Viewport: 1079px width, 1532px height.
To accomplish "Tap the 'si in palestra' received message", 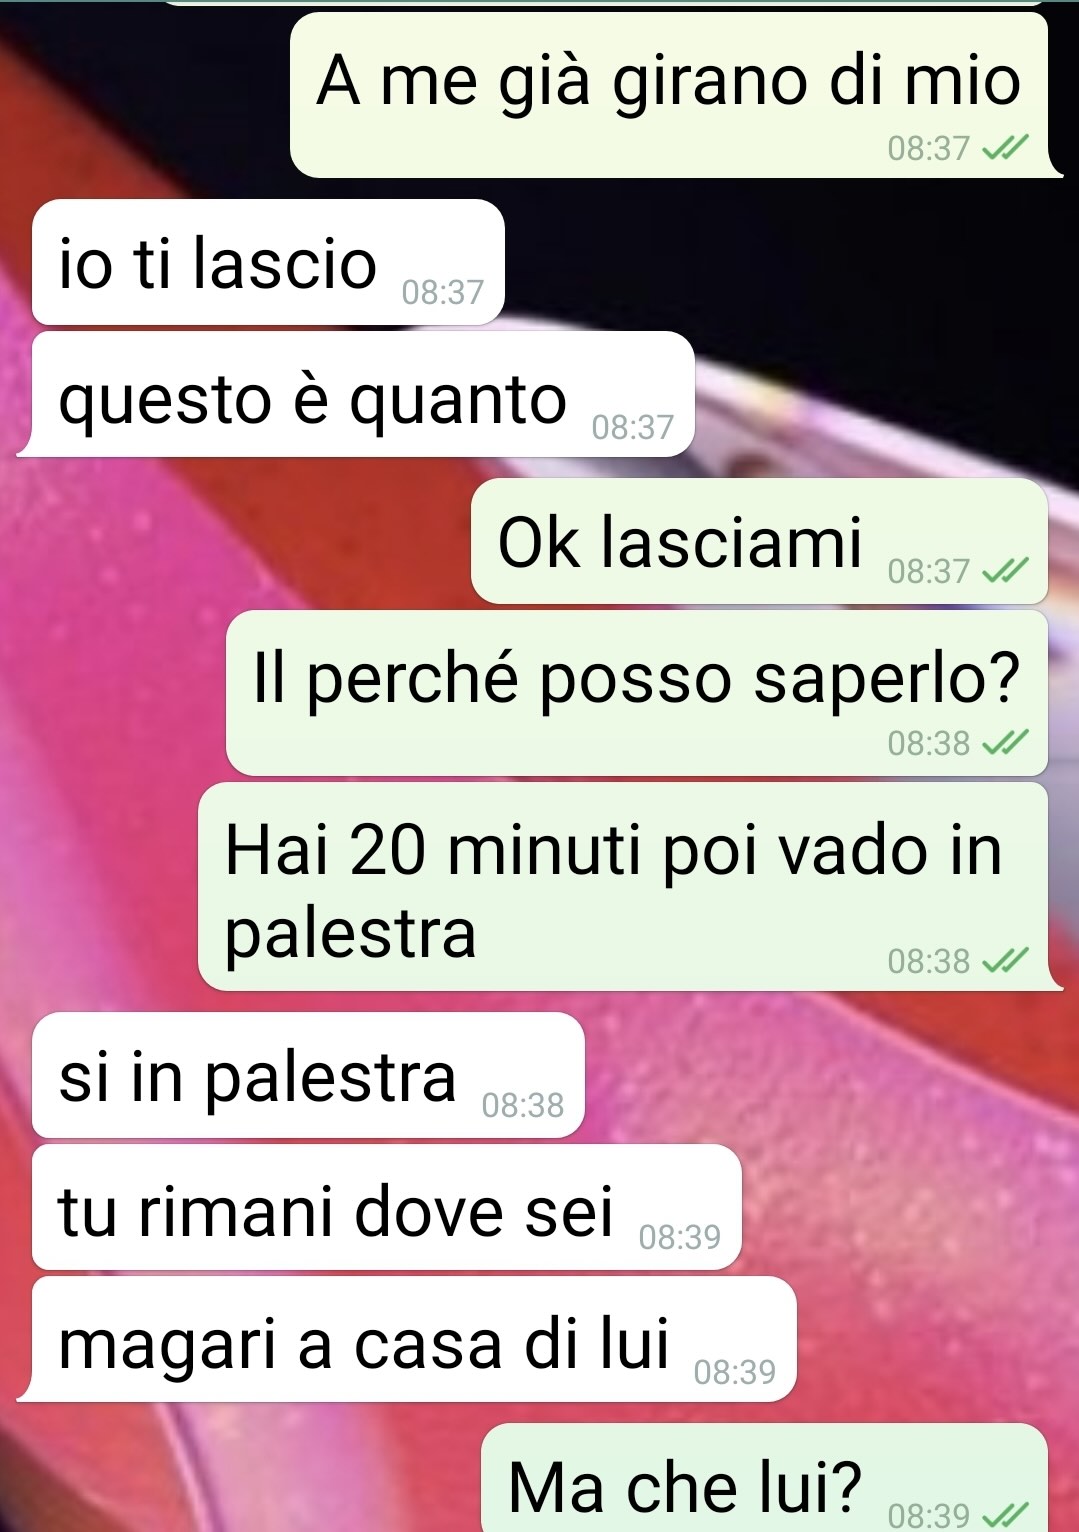I will 308,1075.
